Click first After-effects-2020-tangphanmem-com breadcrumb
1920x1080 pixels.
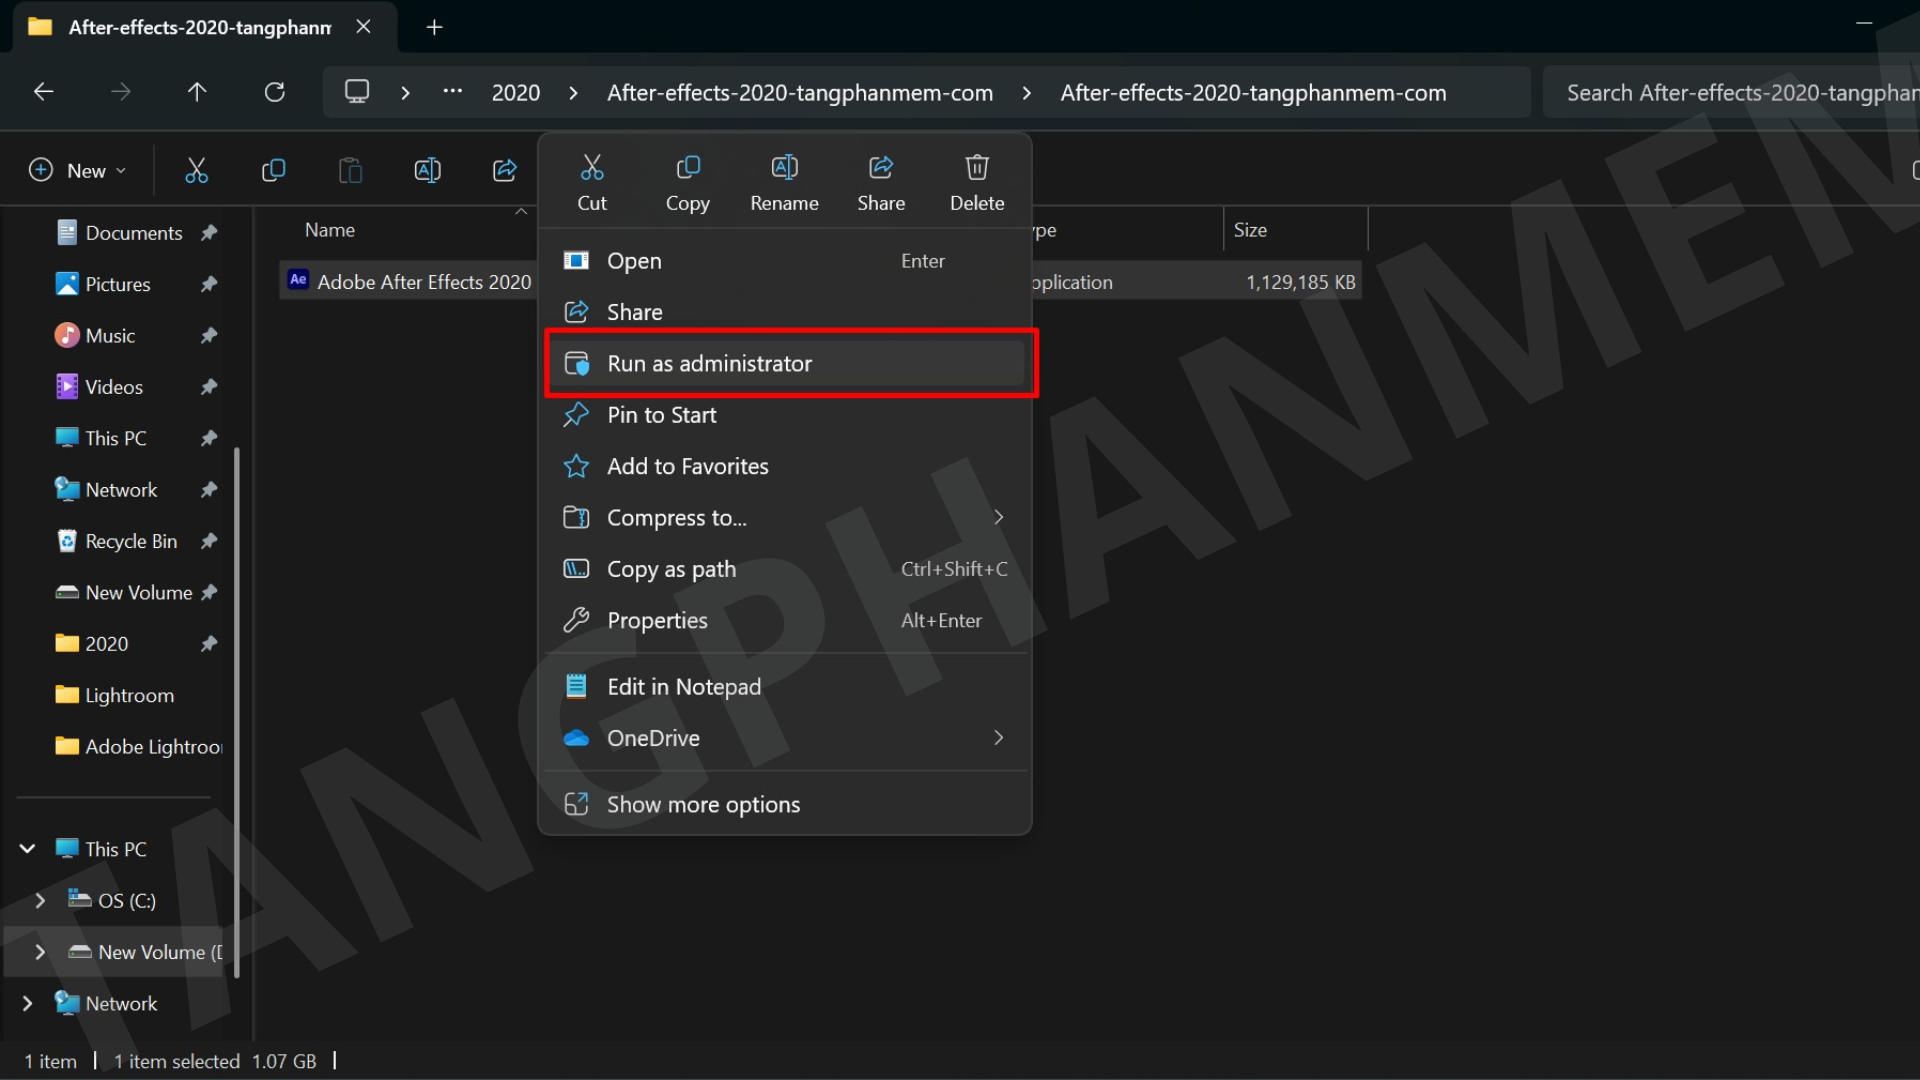click(800, 93)
